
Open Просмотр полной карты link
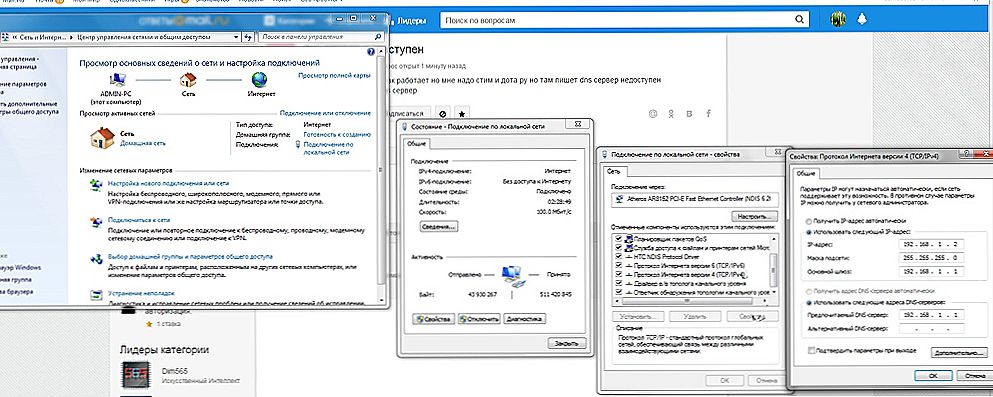[x=334, y=75]
